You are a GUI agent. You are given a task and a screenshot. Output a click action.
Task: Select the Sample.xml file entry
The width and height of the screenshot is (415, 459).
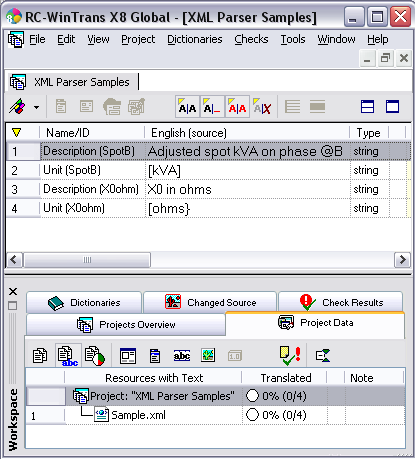pyautogui.click(x=130, y=415)
